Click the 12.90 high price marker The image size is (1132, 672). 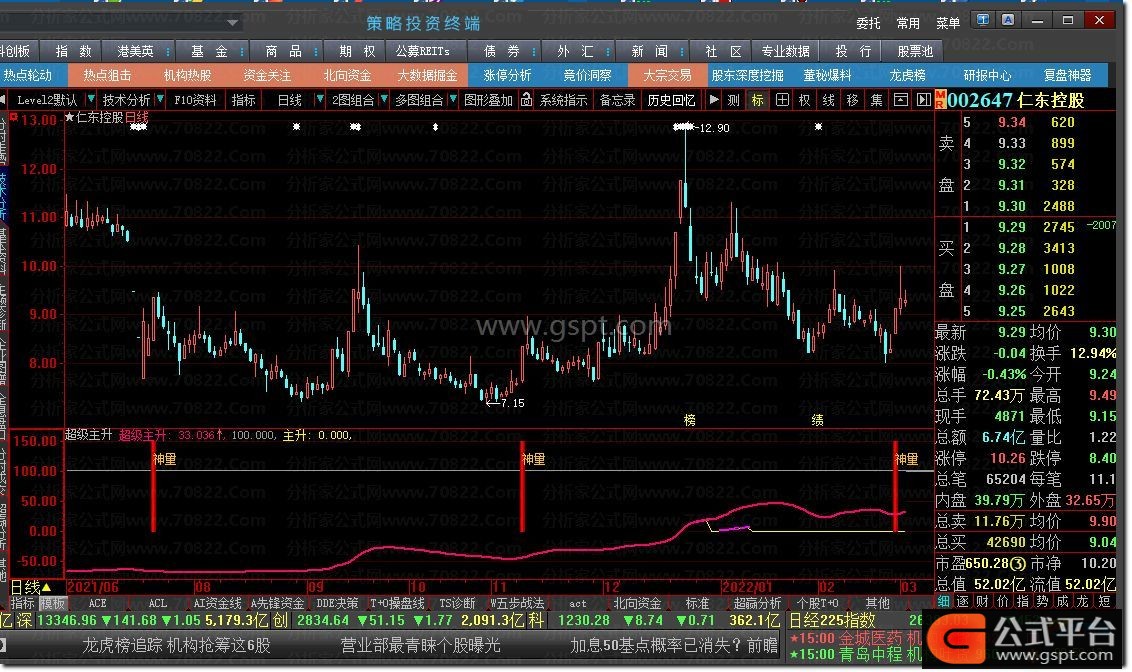(715, 128)
